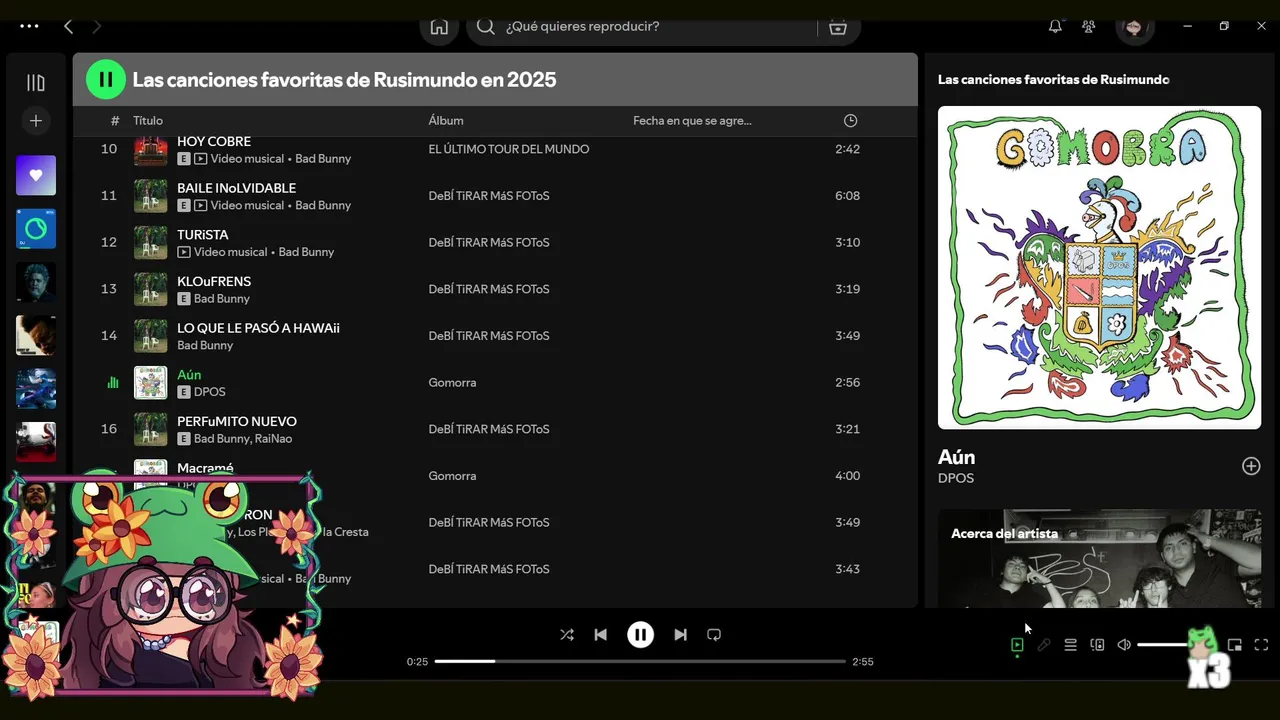Open album EL ÚLTIMO TOUR DEL MUNDO link
Screen dimensions: 1280x720
pyautogui.click(x=509, y=149)
